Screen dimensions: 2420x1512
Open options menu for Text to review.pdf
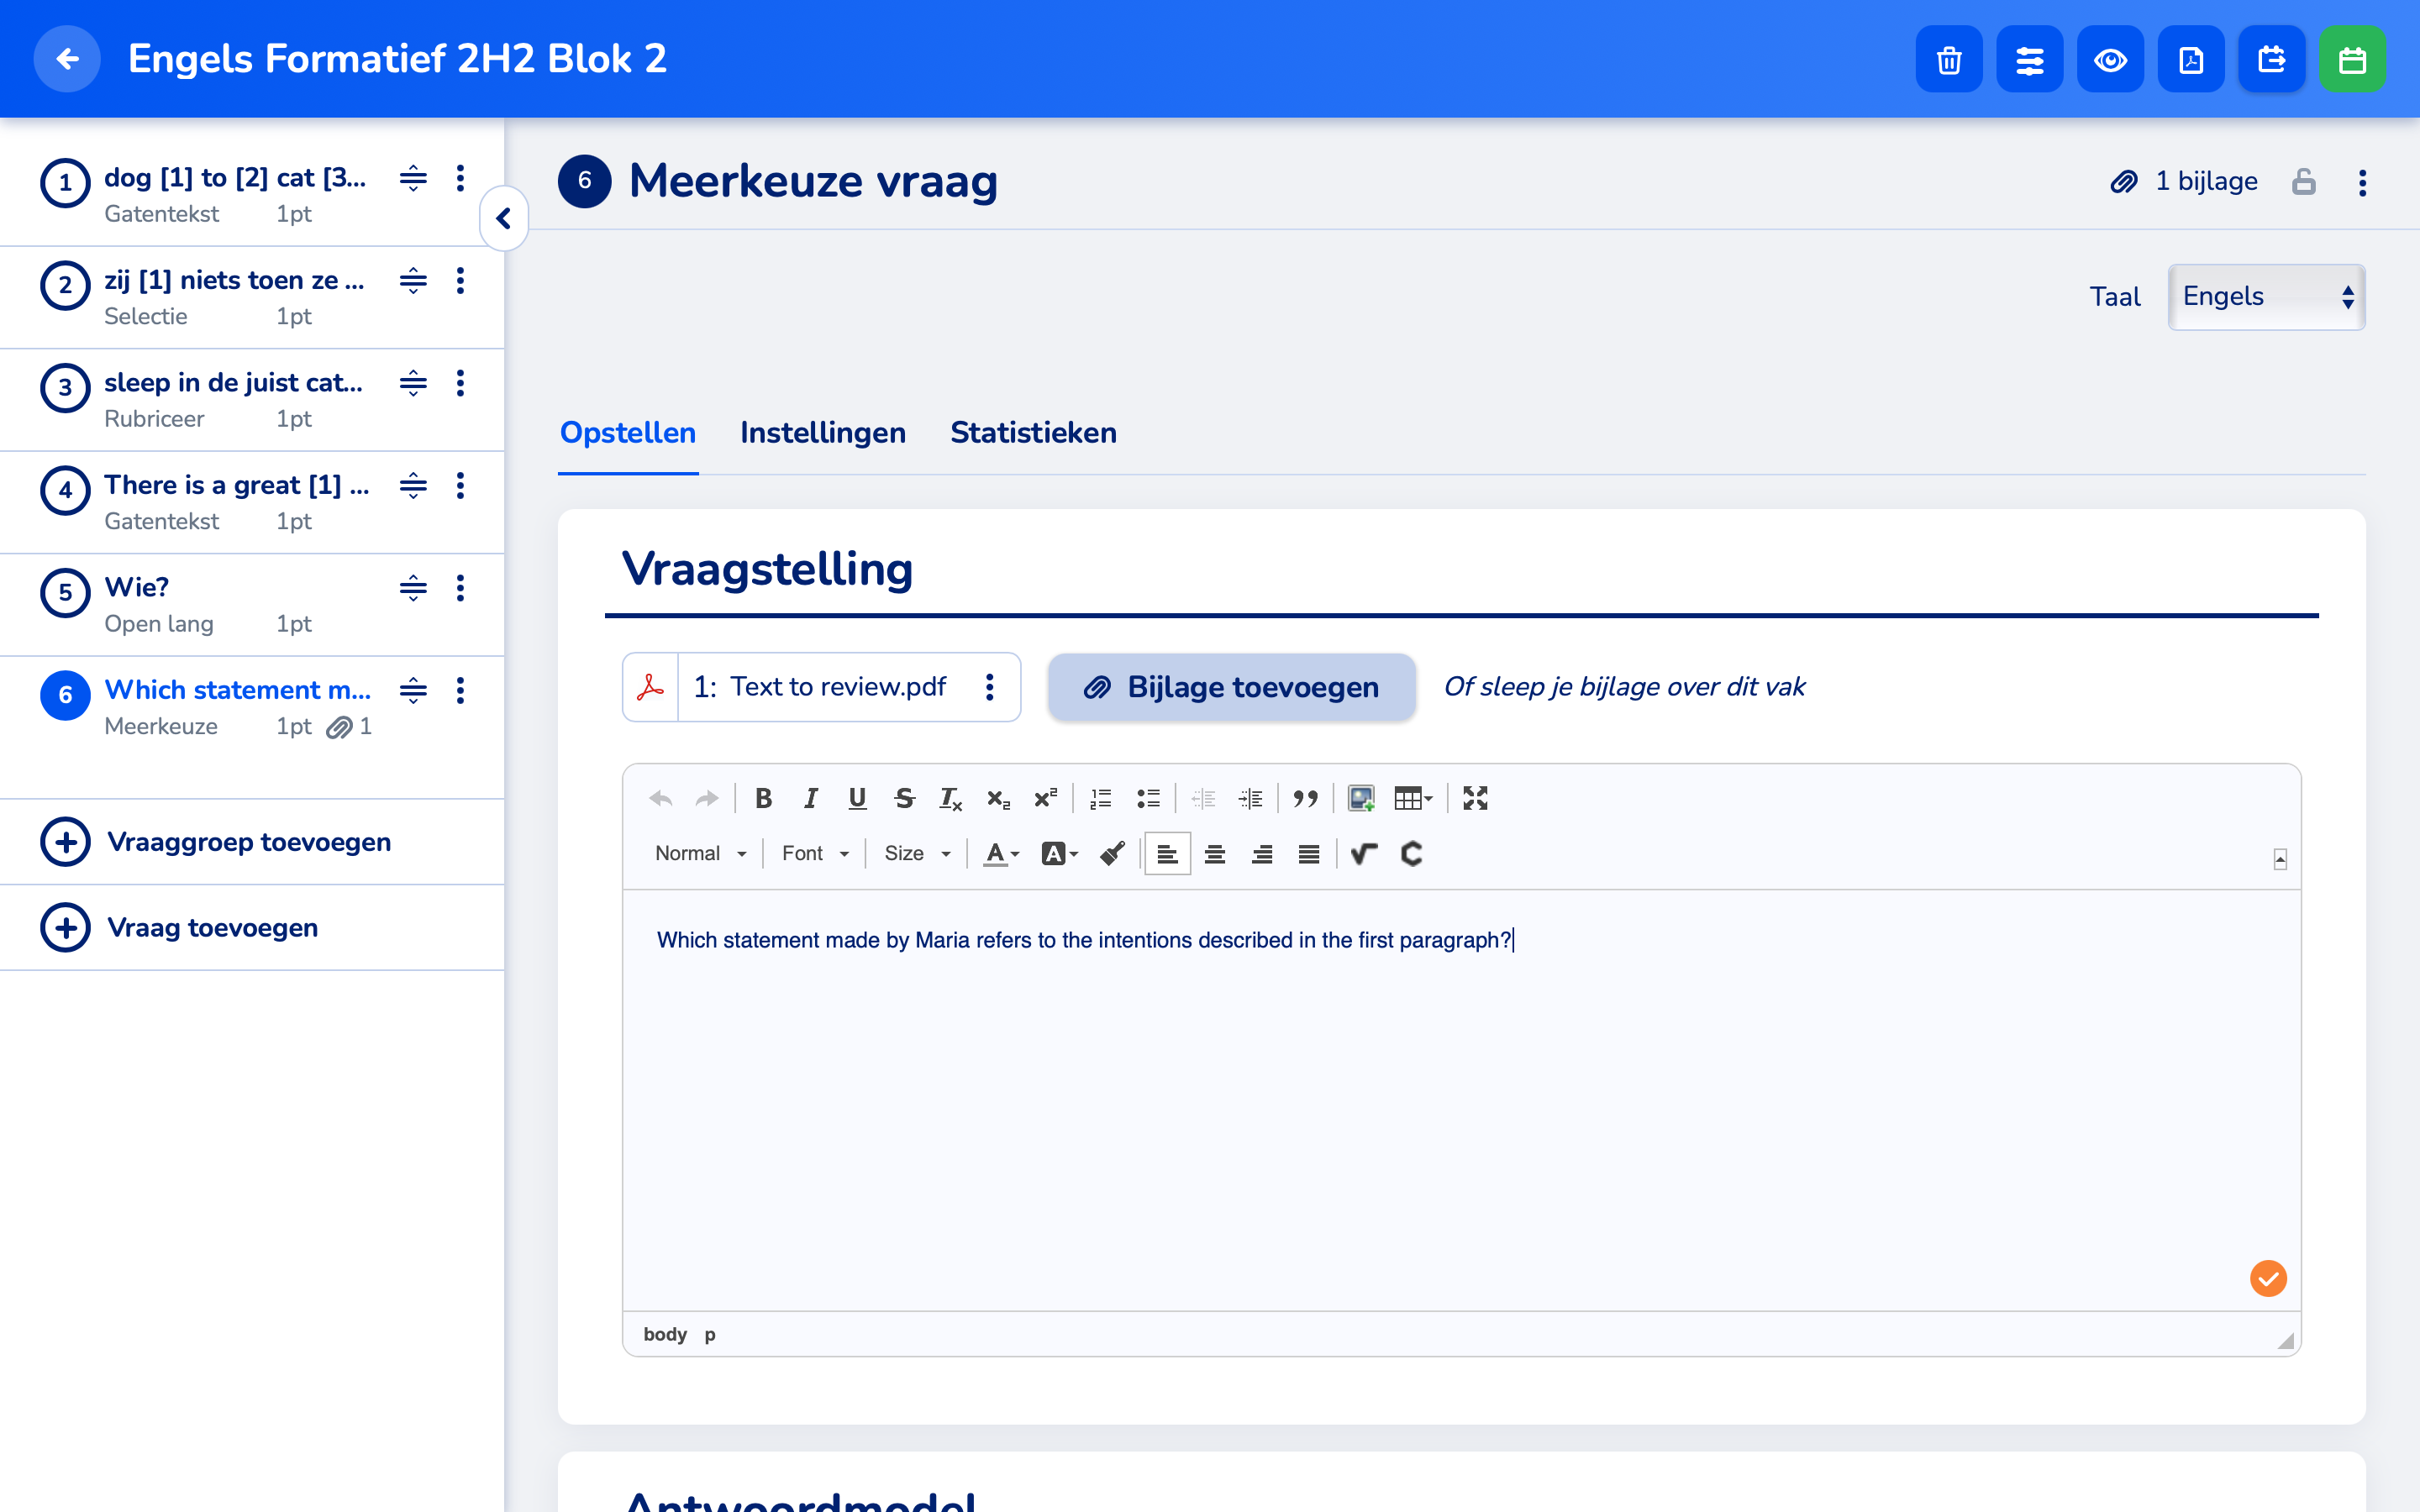990,687
